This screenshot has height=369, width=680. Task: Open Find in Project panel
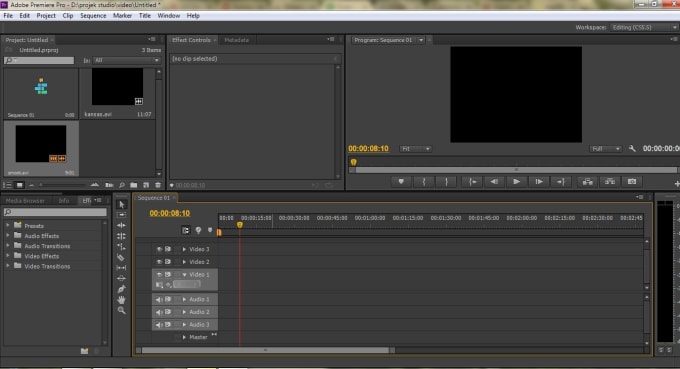(122, 185)
